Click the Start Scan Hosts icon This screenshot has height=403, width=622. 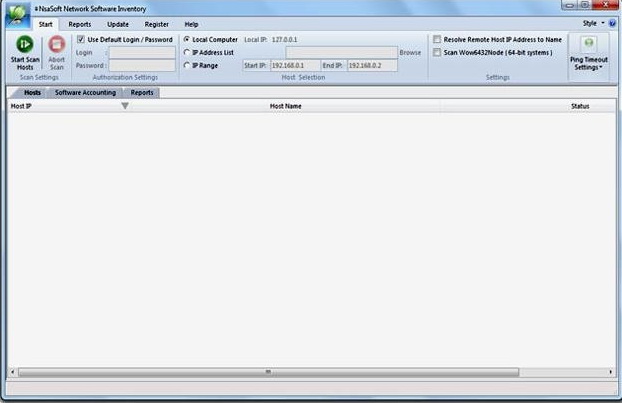pyautogui.click(x=25, y=44)
